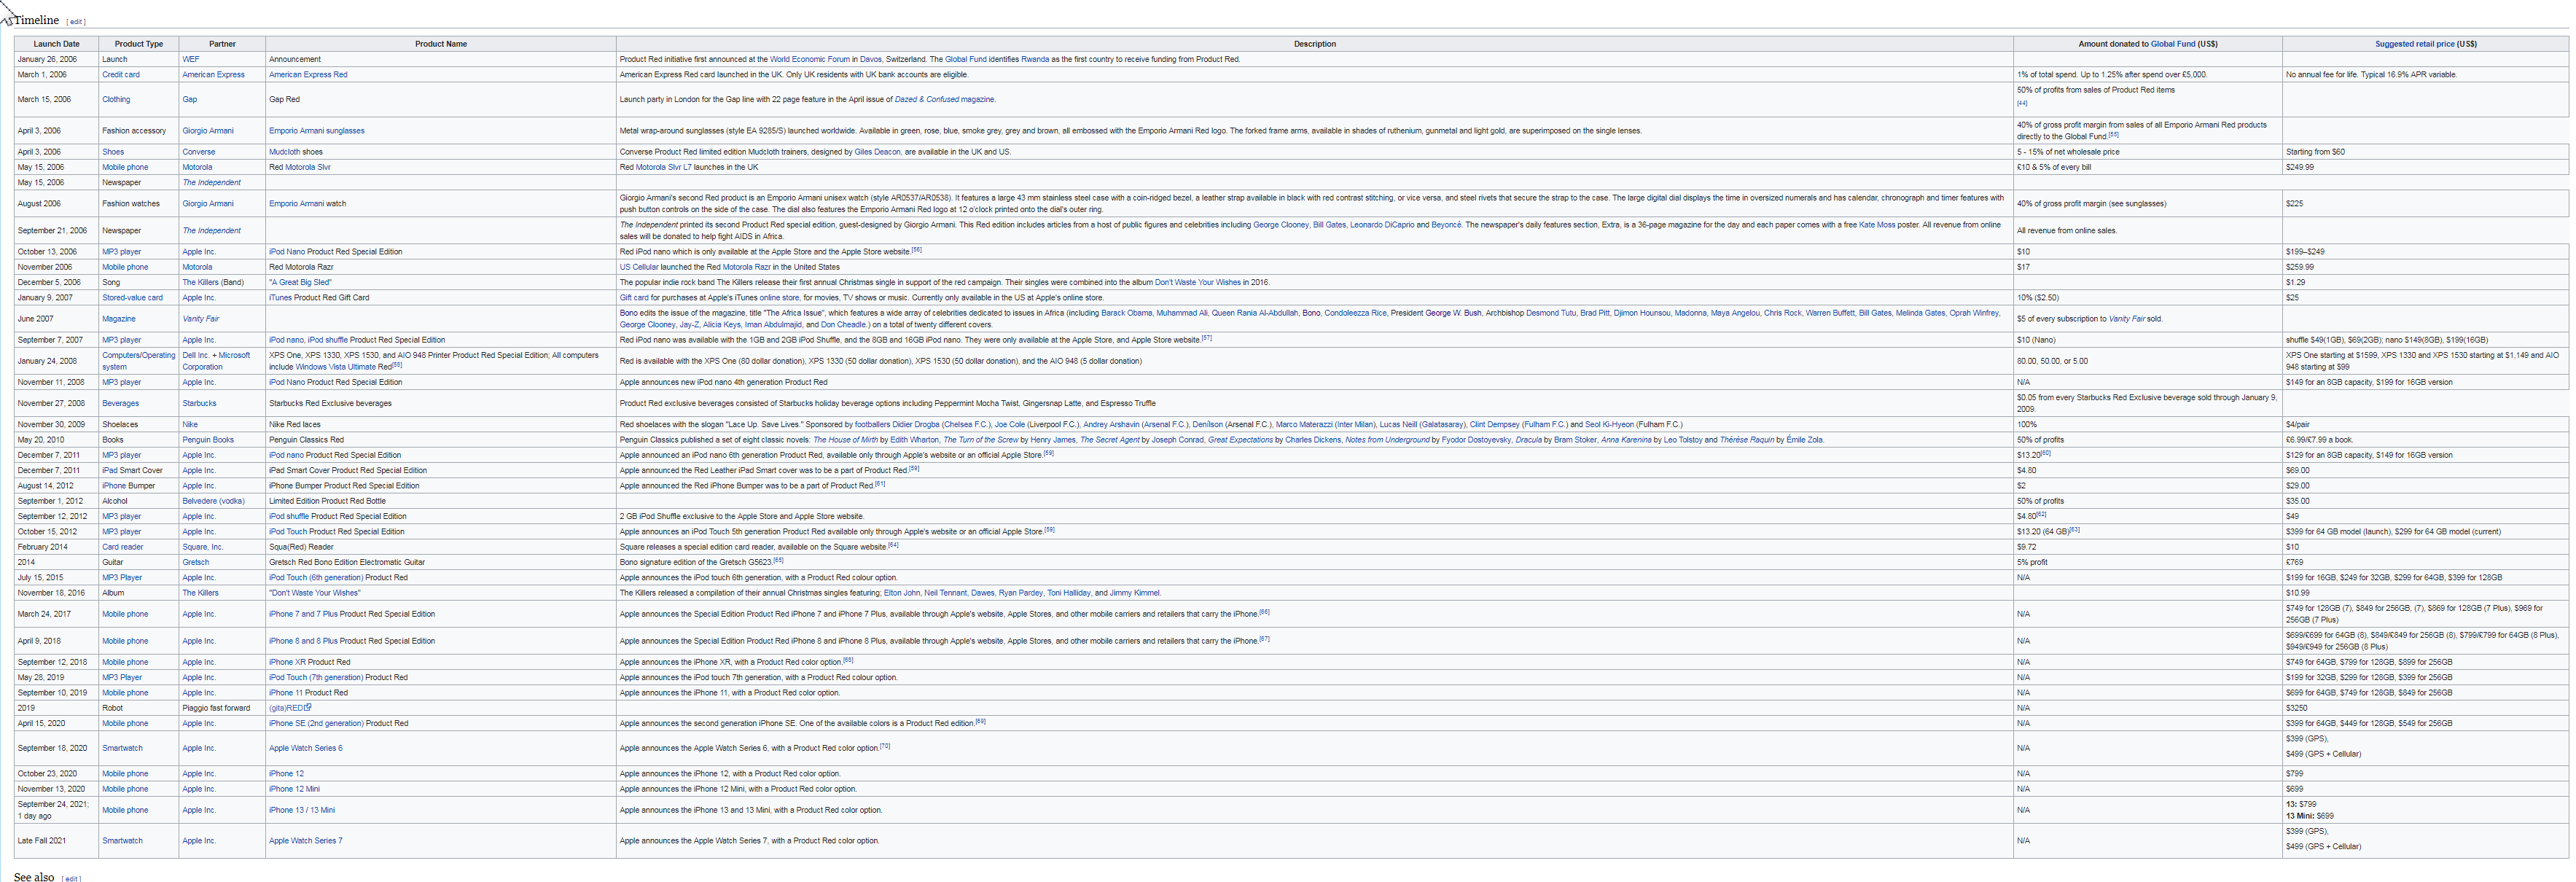This screenshot has height=882, width=2576.
Task: Open the iPhone 11 product link
Action: [285, 692]
